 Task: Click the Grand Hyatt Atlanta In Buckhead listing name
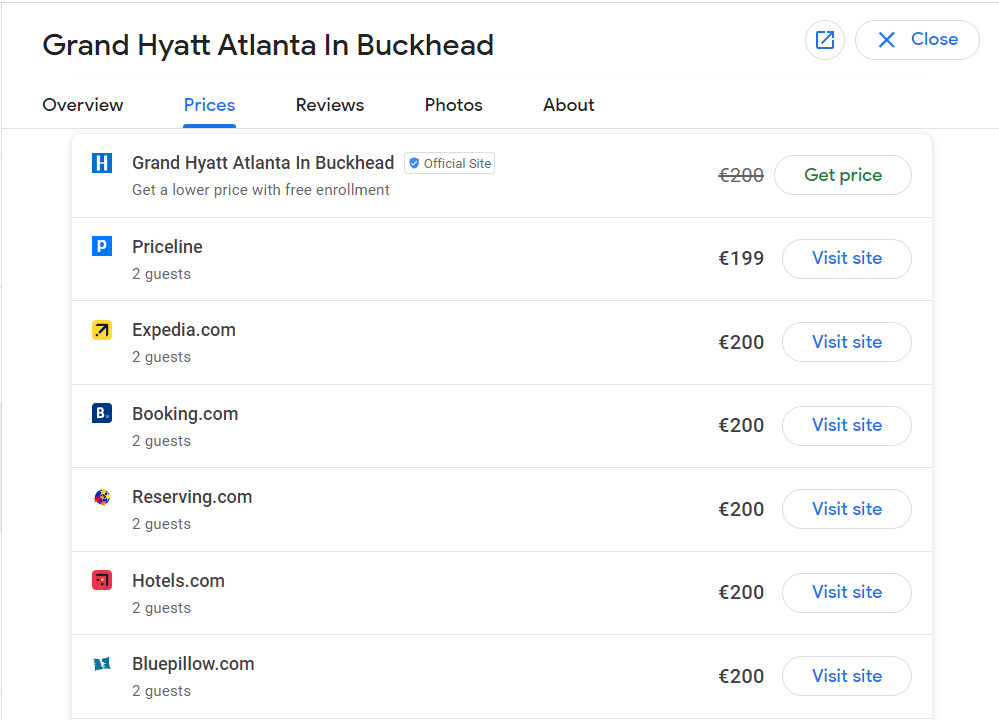pos(263,163)
